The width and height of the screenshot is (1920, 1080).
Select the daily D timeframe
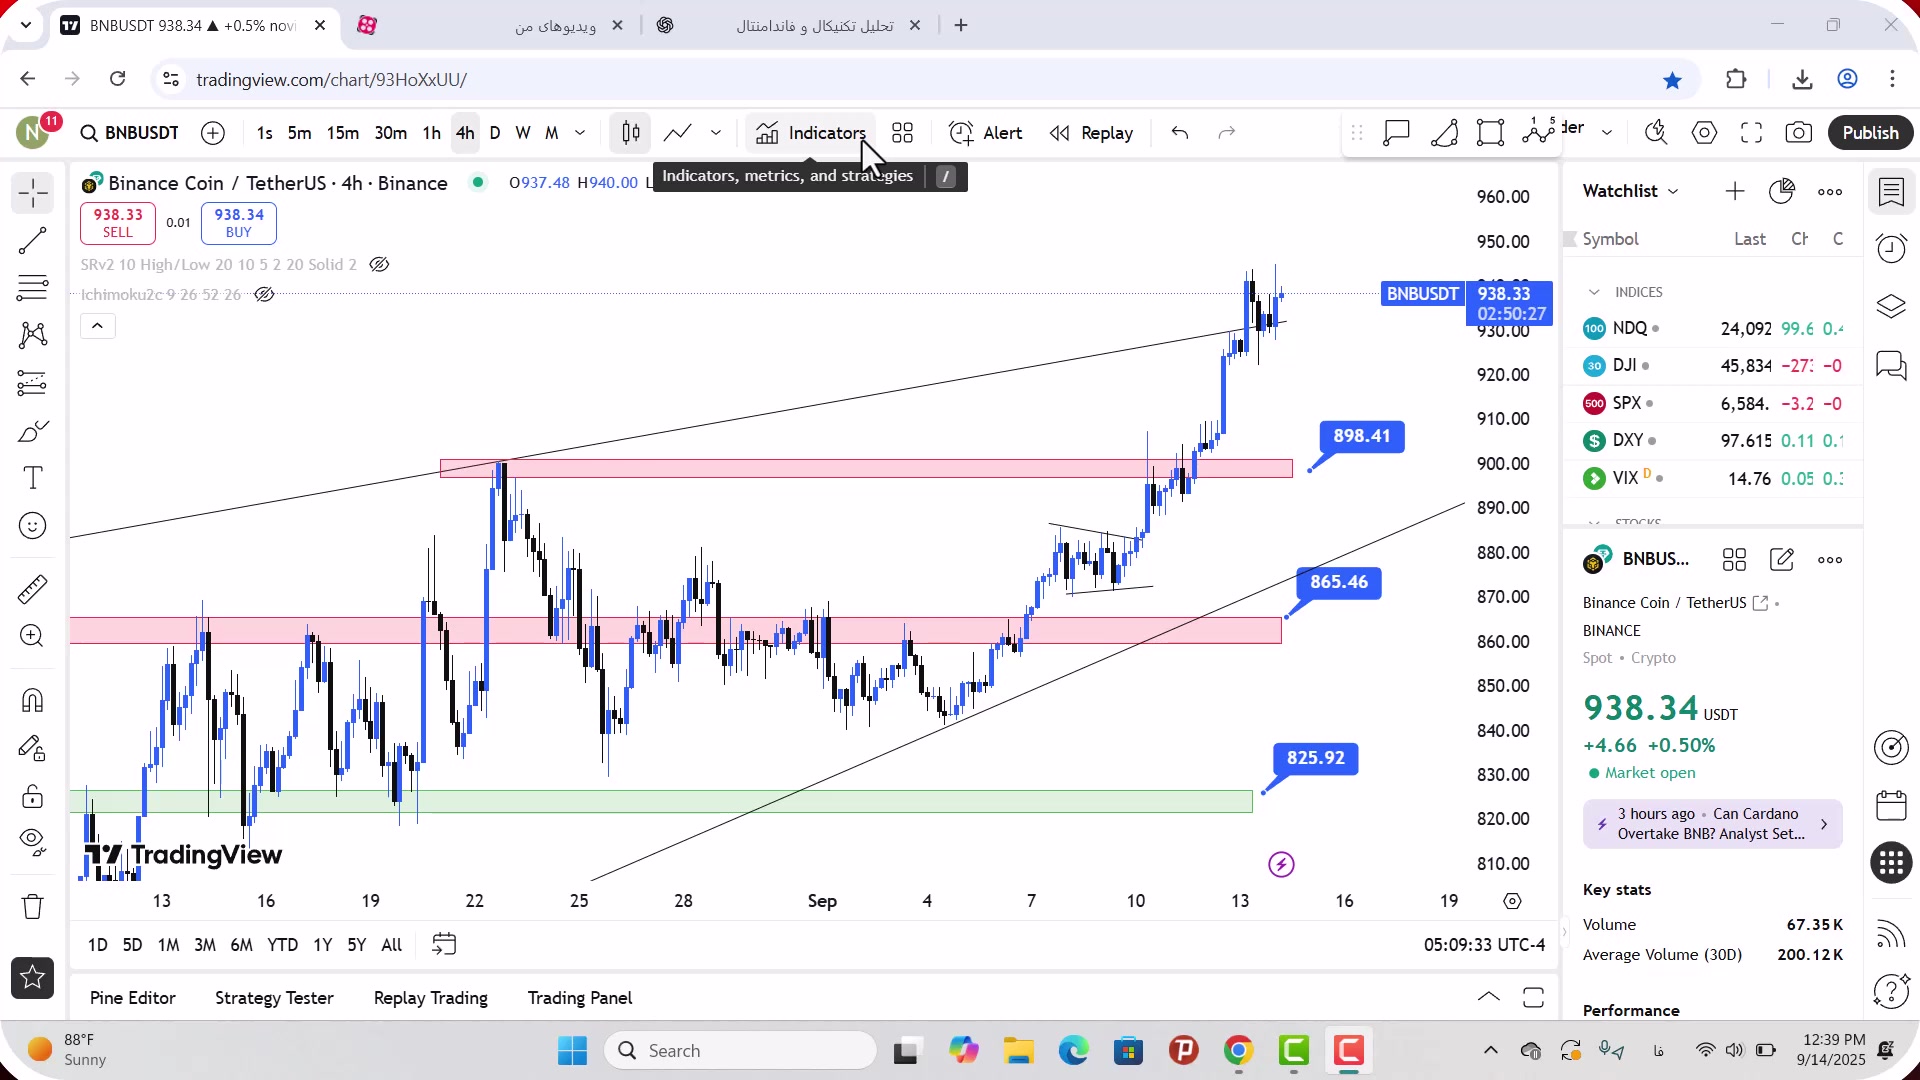point(495,133)
